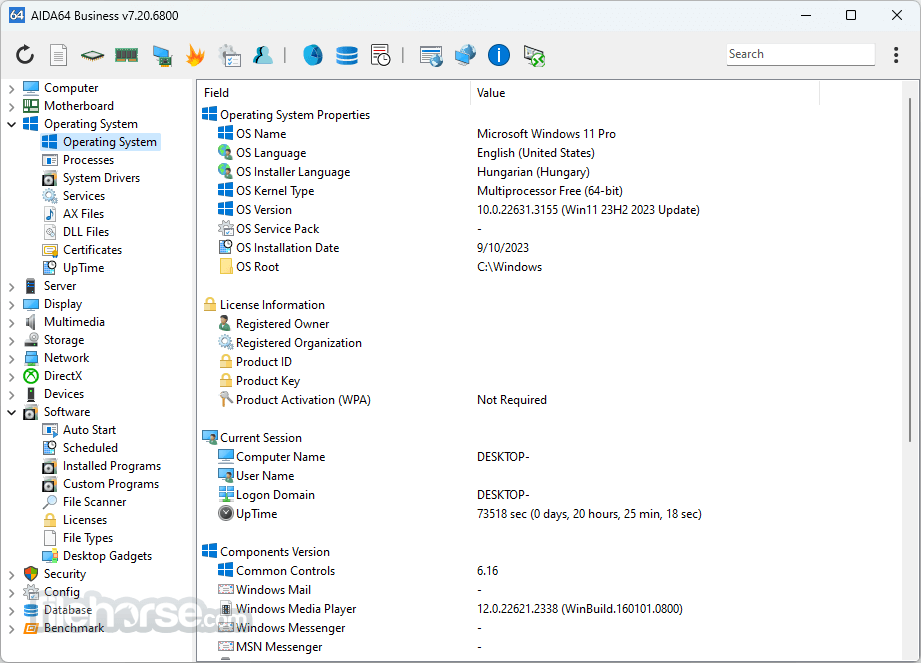Open AX Files tree item

click(83, 214)
